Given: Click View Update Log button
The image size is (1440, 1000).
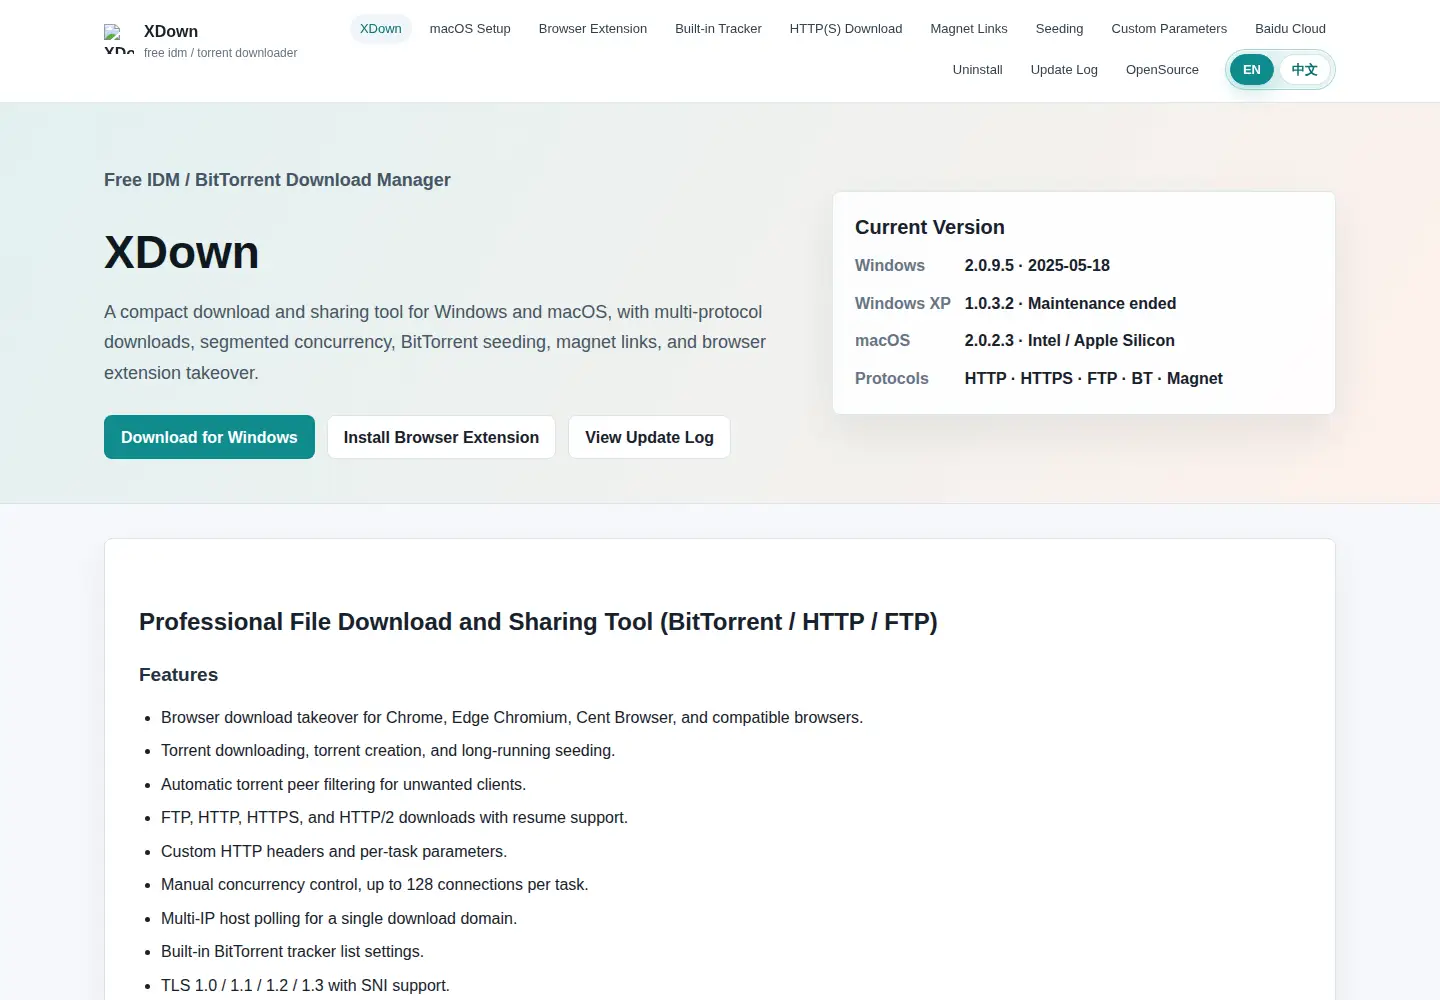Looking at the screenshot, I should [649, 437].
